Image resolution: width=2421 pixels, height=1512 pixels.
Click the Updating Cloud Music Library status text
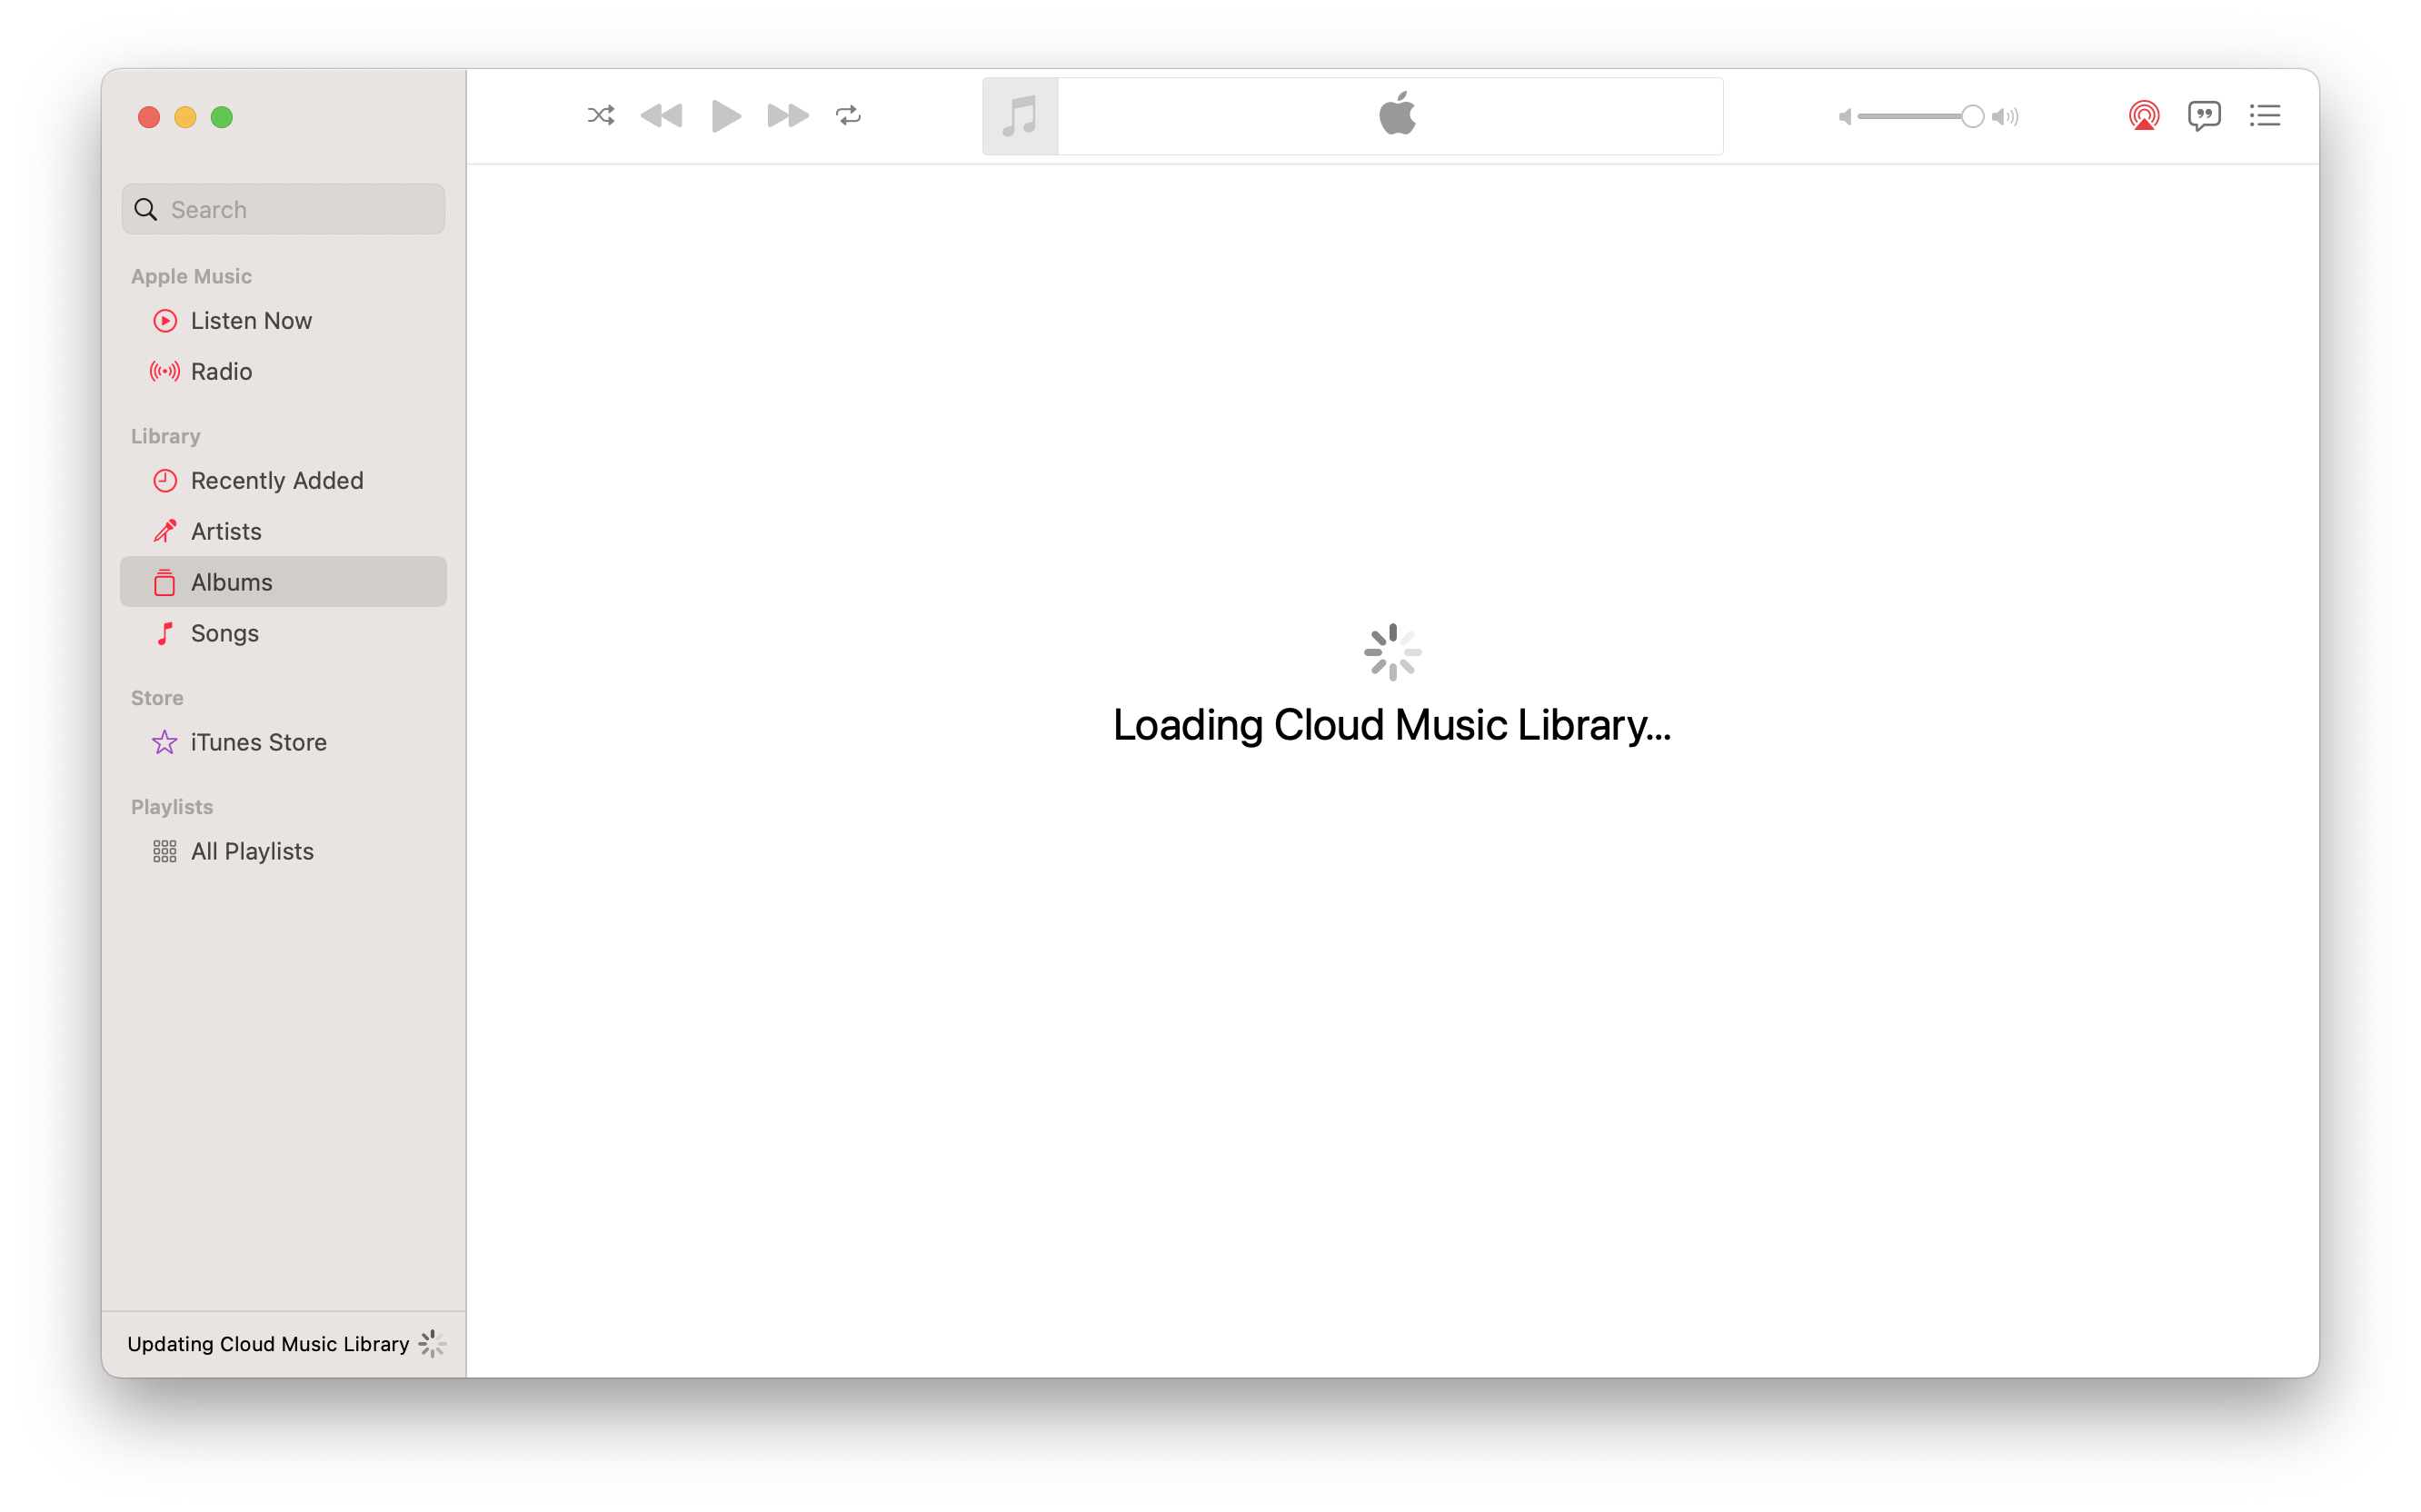tap(268, 1344)
